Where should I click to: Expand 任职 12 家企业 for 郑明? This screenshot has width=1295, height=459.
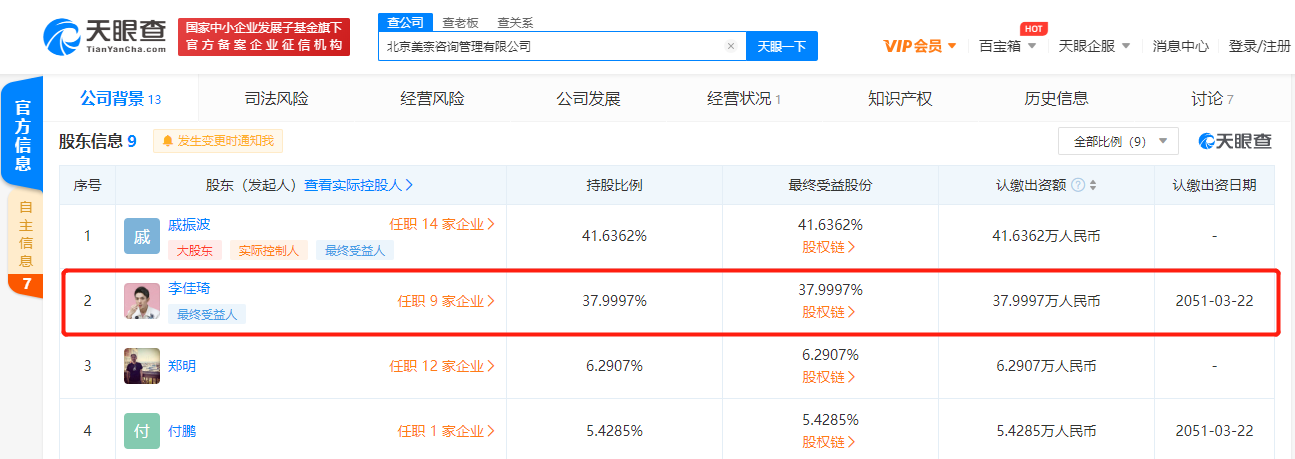[x=443, y=366]
